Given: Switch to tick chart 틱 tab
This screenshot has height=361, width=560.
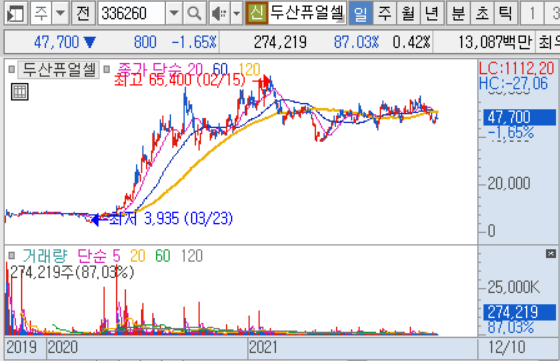Looking at the screenshot, I should coord(505,13).
